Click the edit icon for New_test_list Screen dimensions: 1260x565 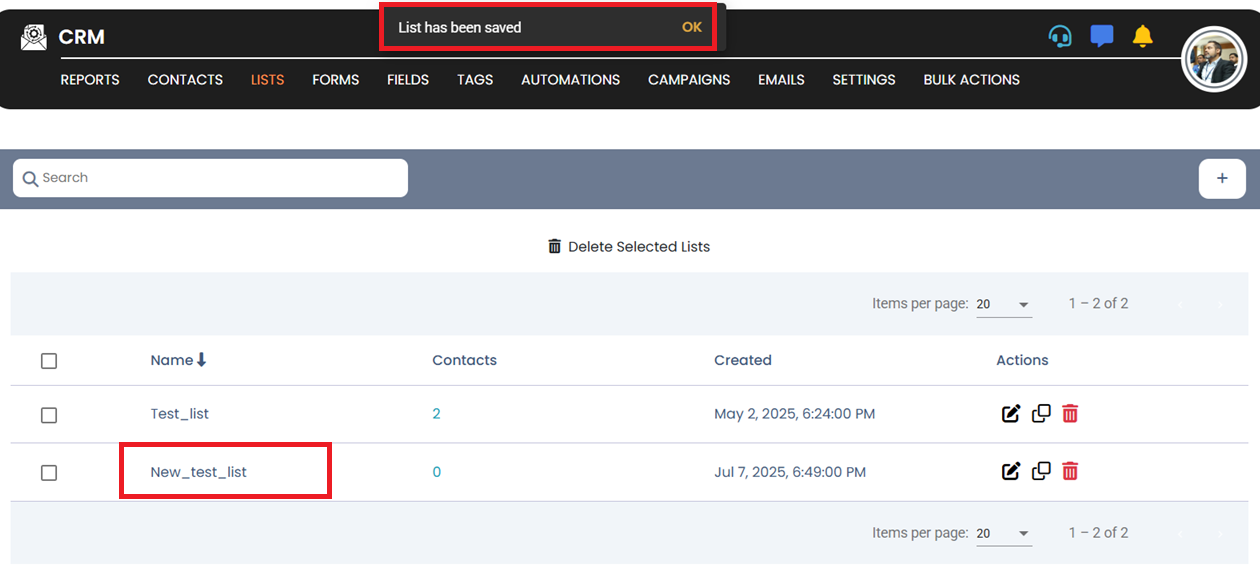point(1011,471)
